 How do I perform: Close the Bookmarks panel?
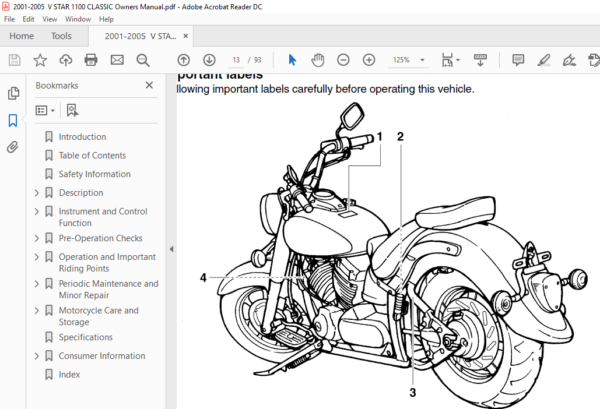(x=149, y=85)
